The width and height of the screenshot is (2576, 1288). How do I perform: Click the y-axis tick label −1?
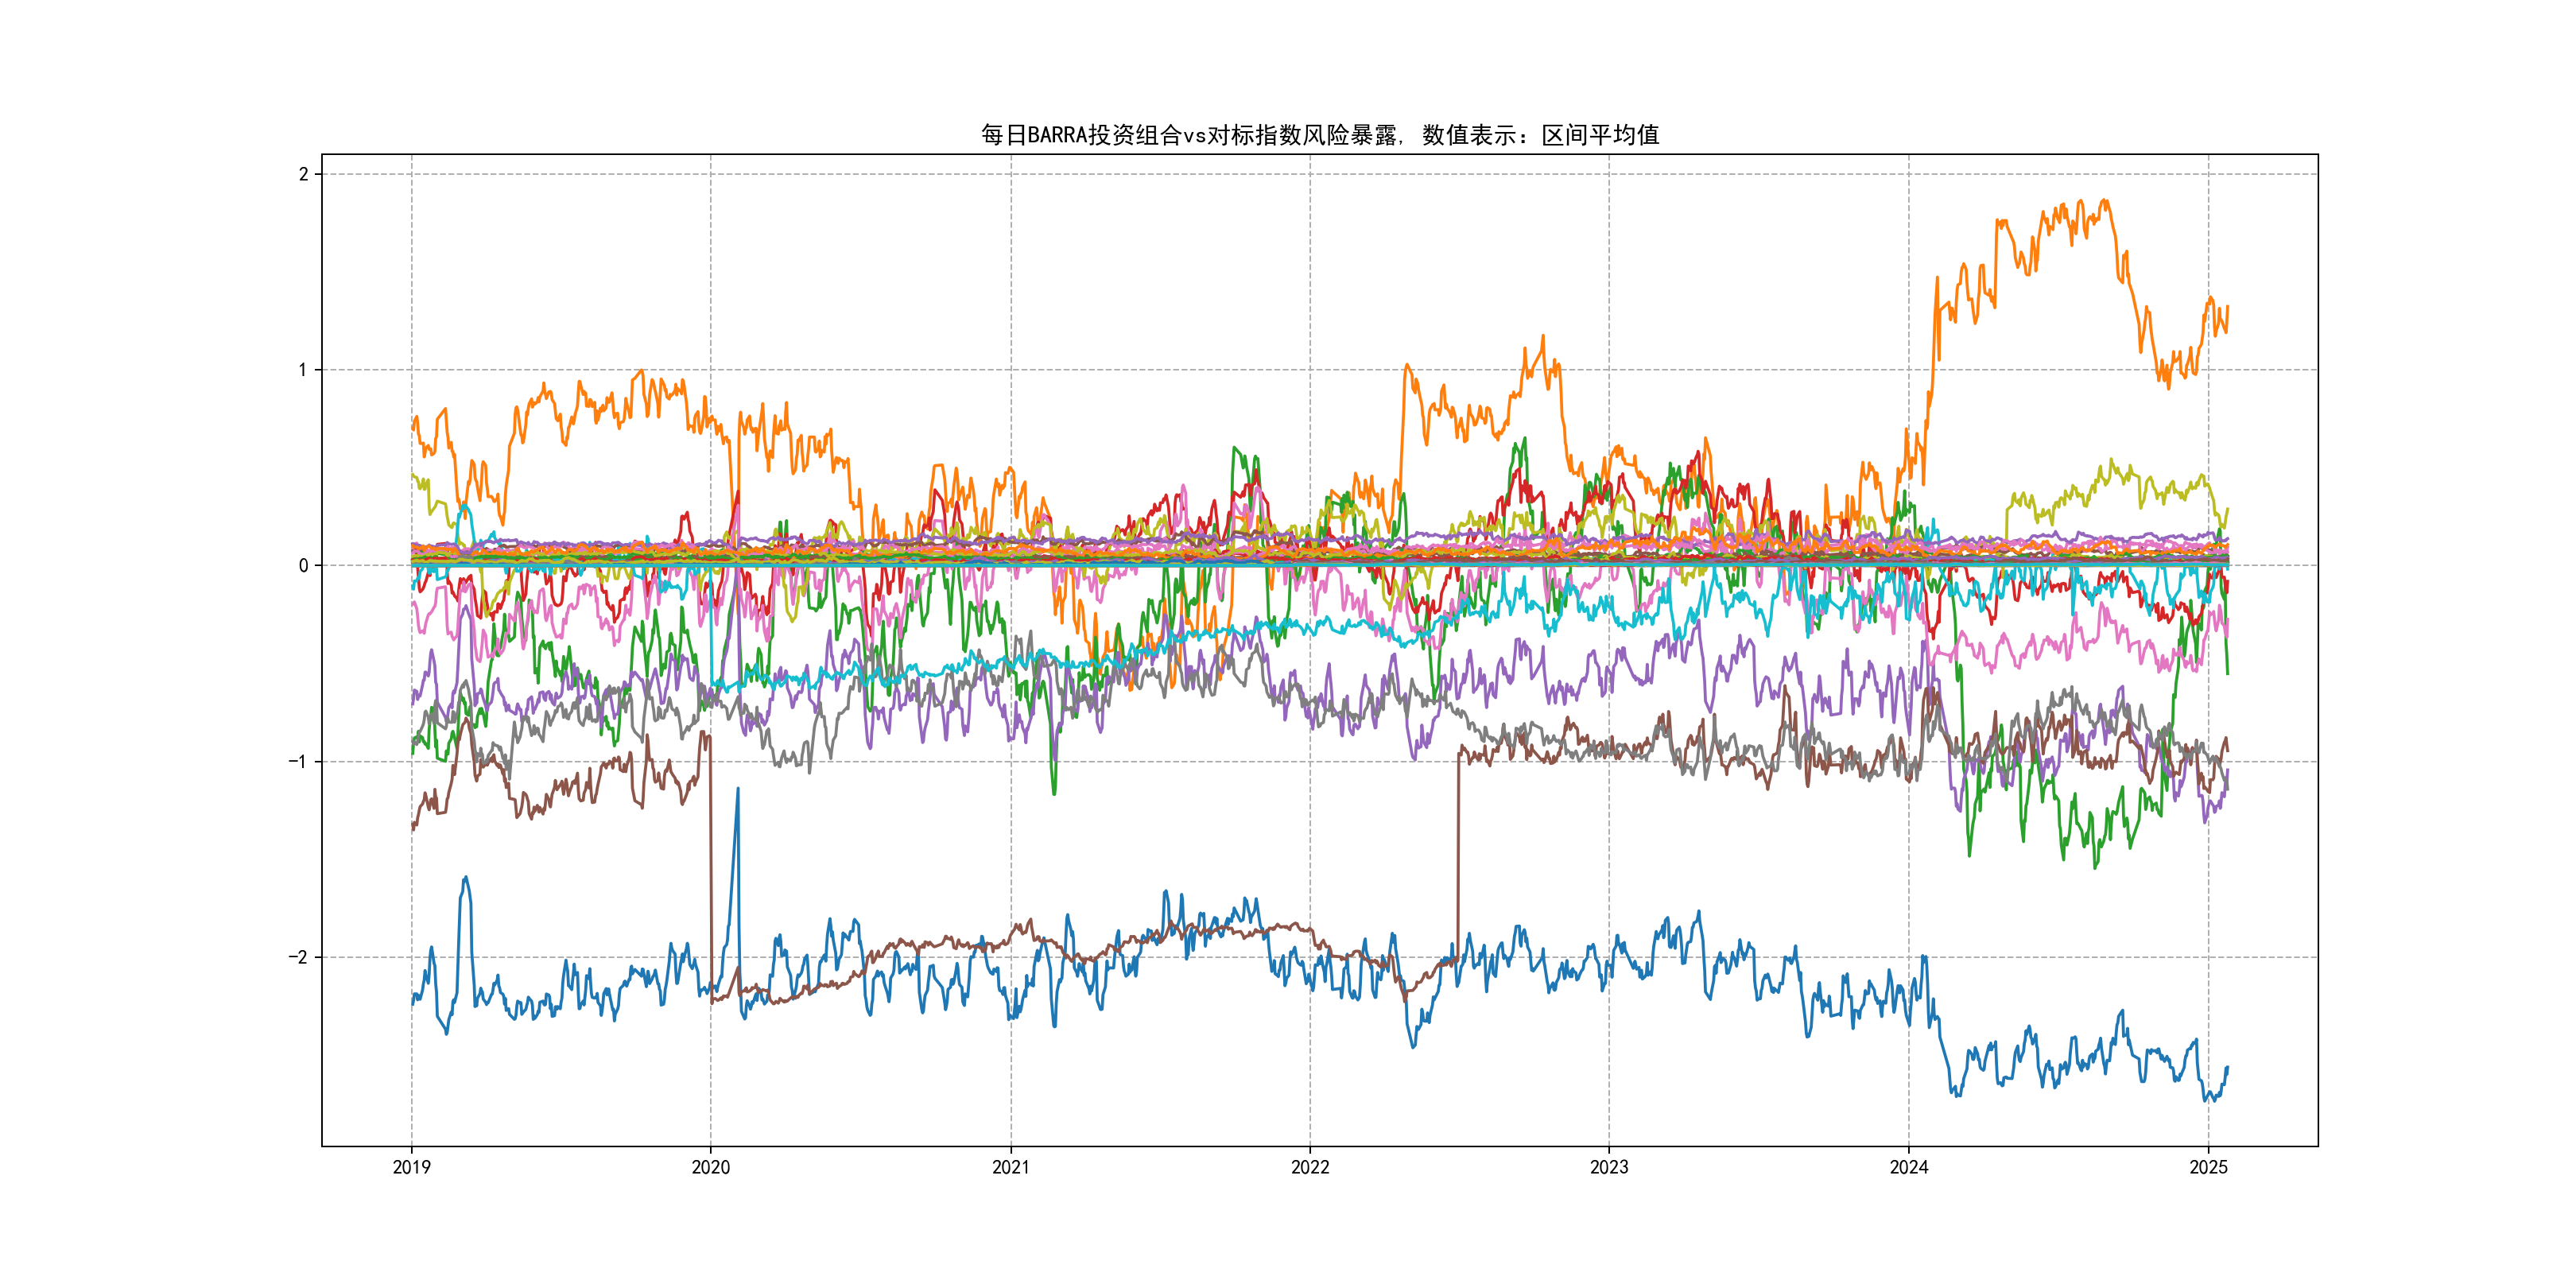click(x=298, y=762)
